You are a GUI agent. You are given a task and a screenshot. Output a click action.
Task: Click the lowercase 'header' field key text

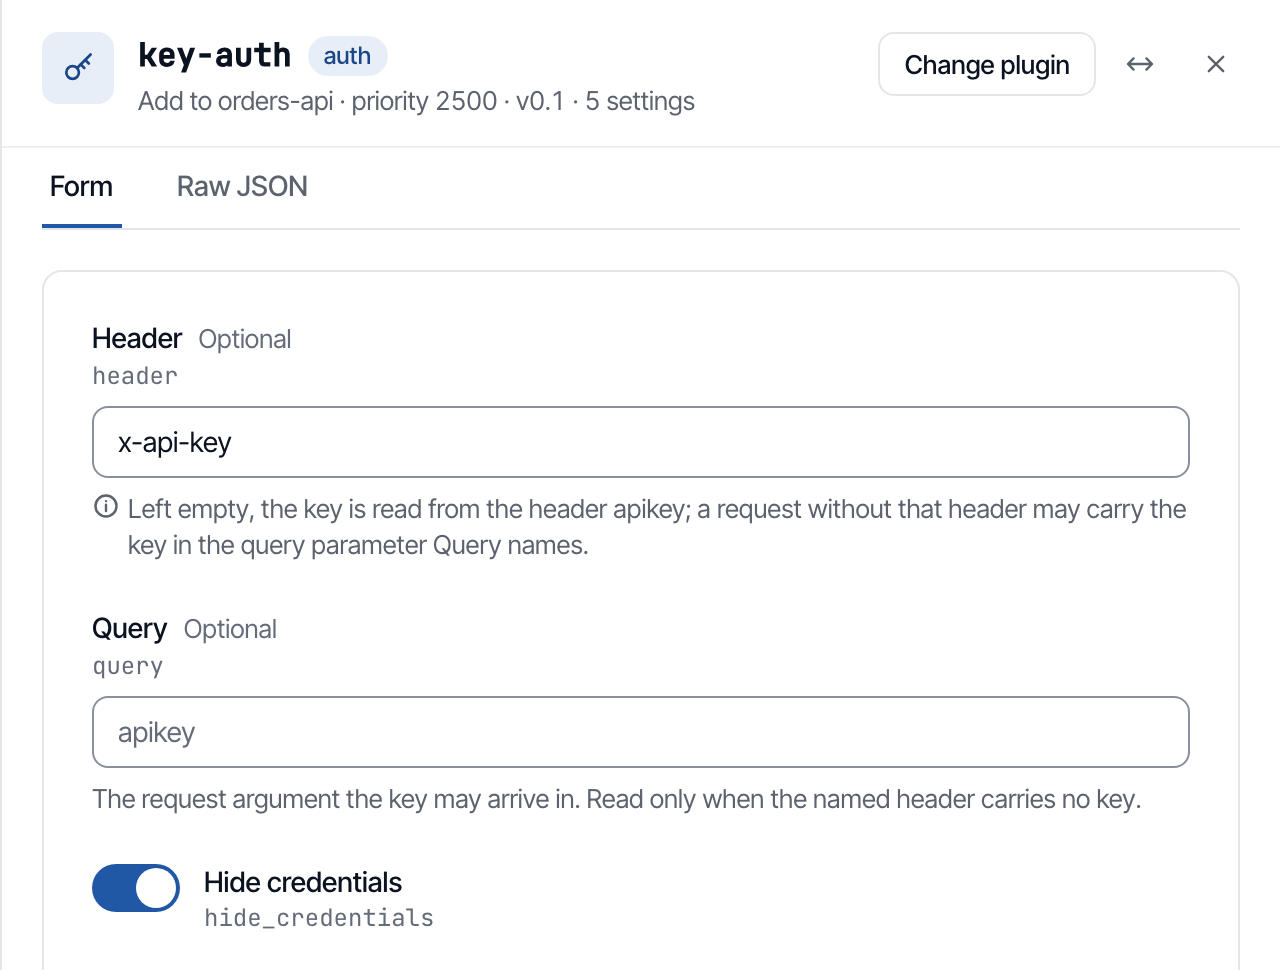[135, 376]
